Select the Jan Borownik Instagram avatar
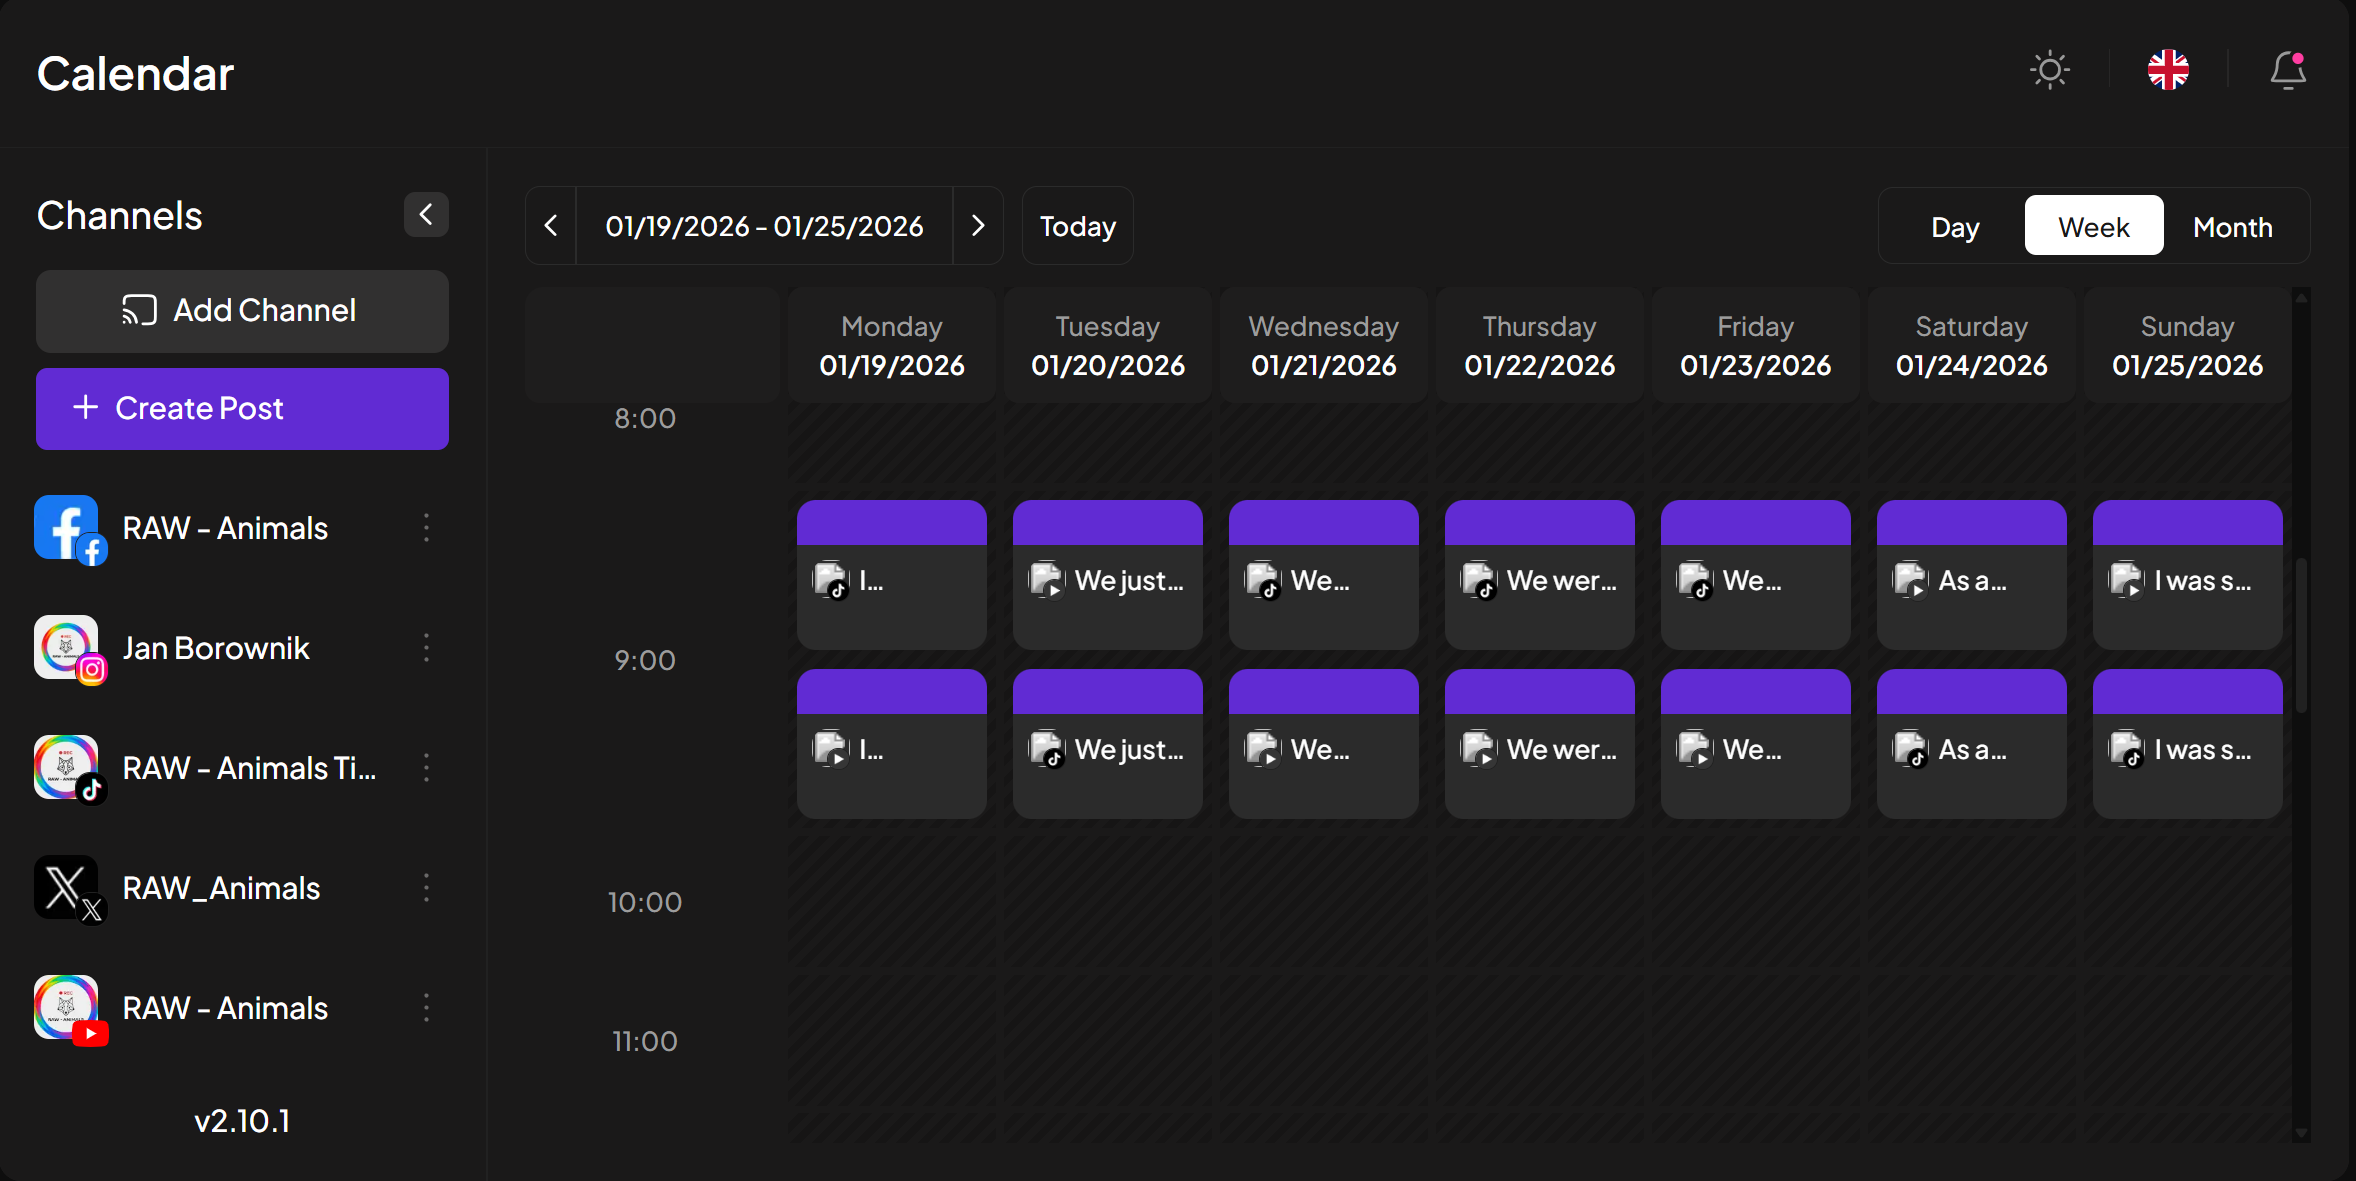Image resolution: width=2356 pixels, height=1181 pixels. click(70, 650)
